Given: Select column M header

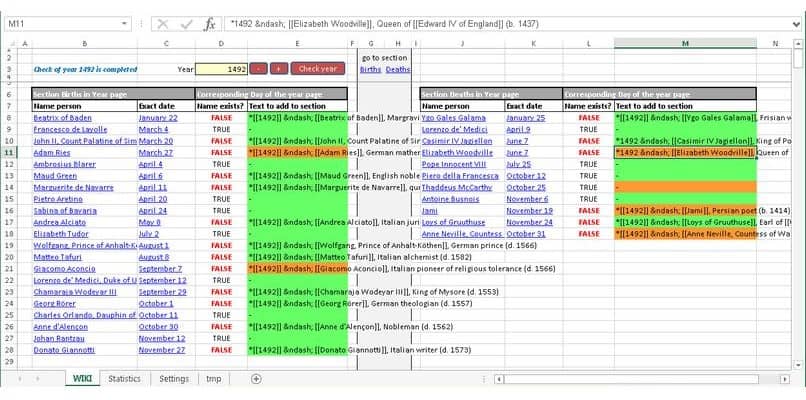Looking at the screenshot, I should point(685,44).
